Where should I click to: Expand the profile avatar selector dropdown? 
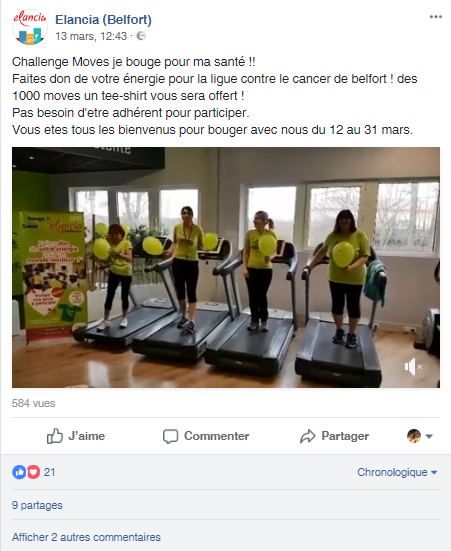tap(420, 436)
